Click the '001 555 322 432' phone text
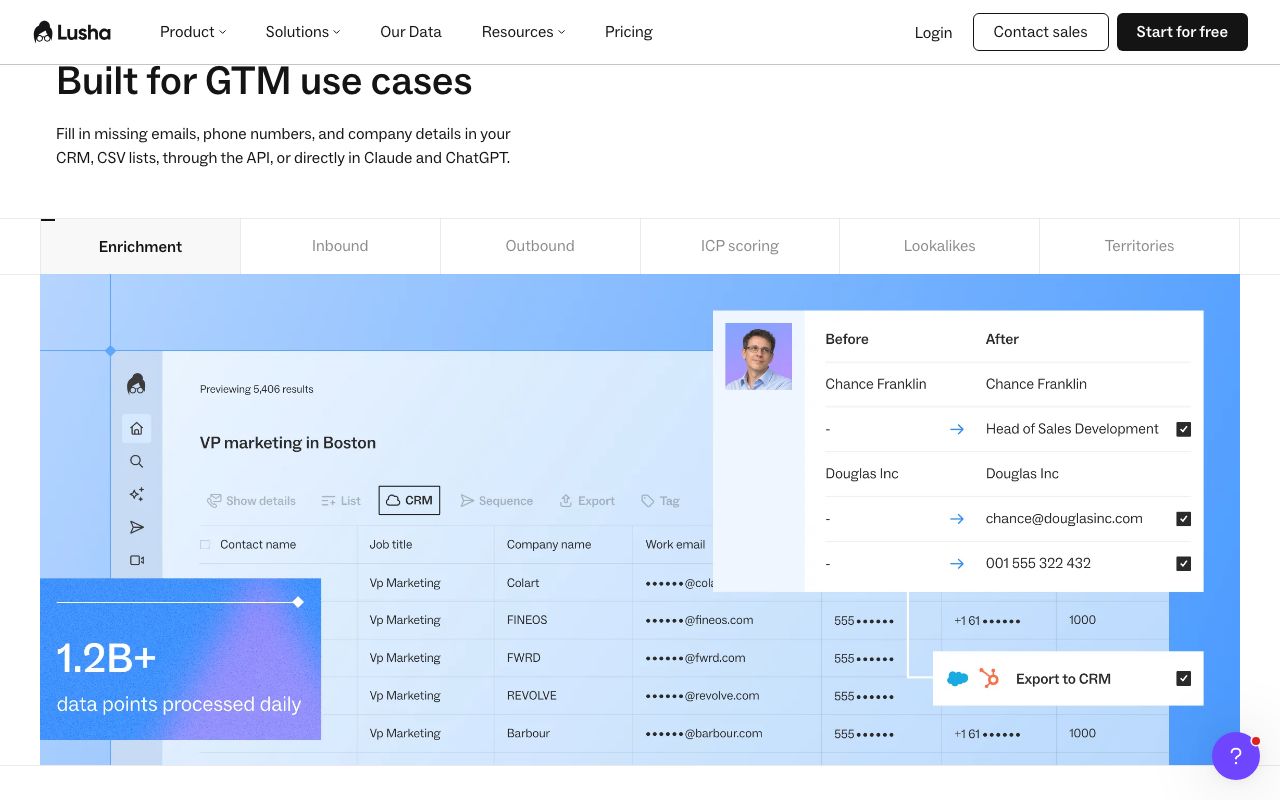Screen dimensions: 1280x800 click(x=1038, y=564)
